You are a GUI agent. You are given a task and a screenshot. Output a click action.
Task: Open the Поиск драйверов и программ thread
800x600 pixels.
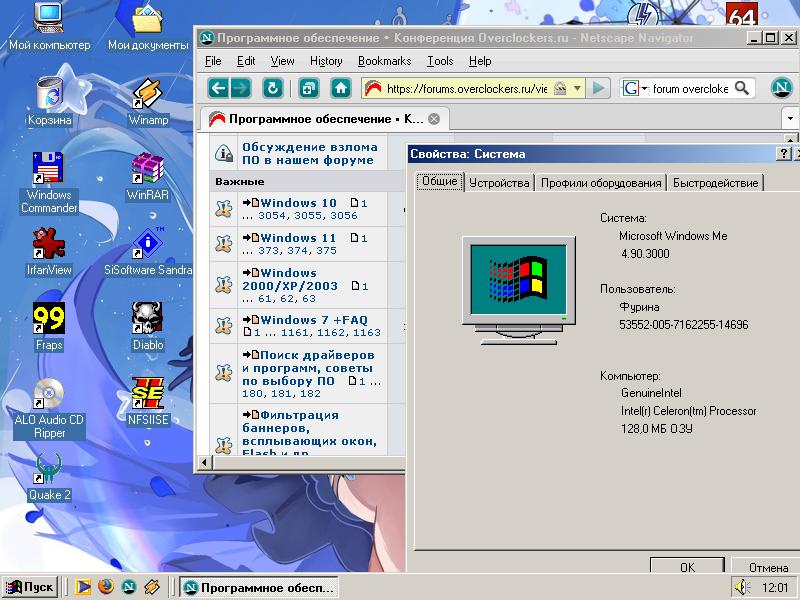click(308, 368)
